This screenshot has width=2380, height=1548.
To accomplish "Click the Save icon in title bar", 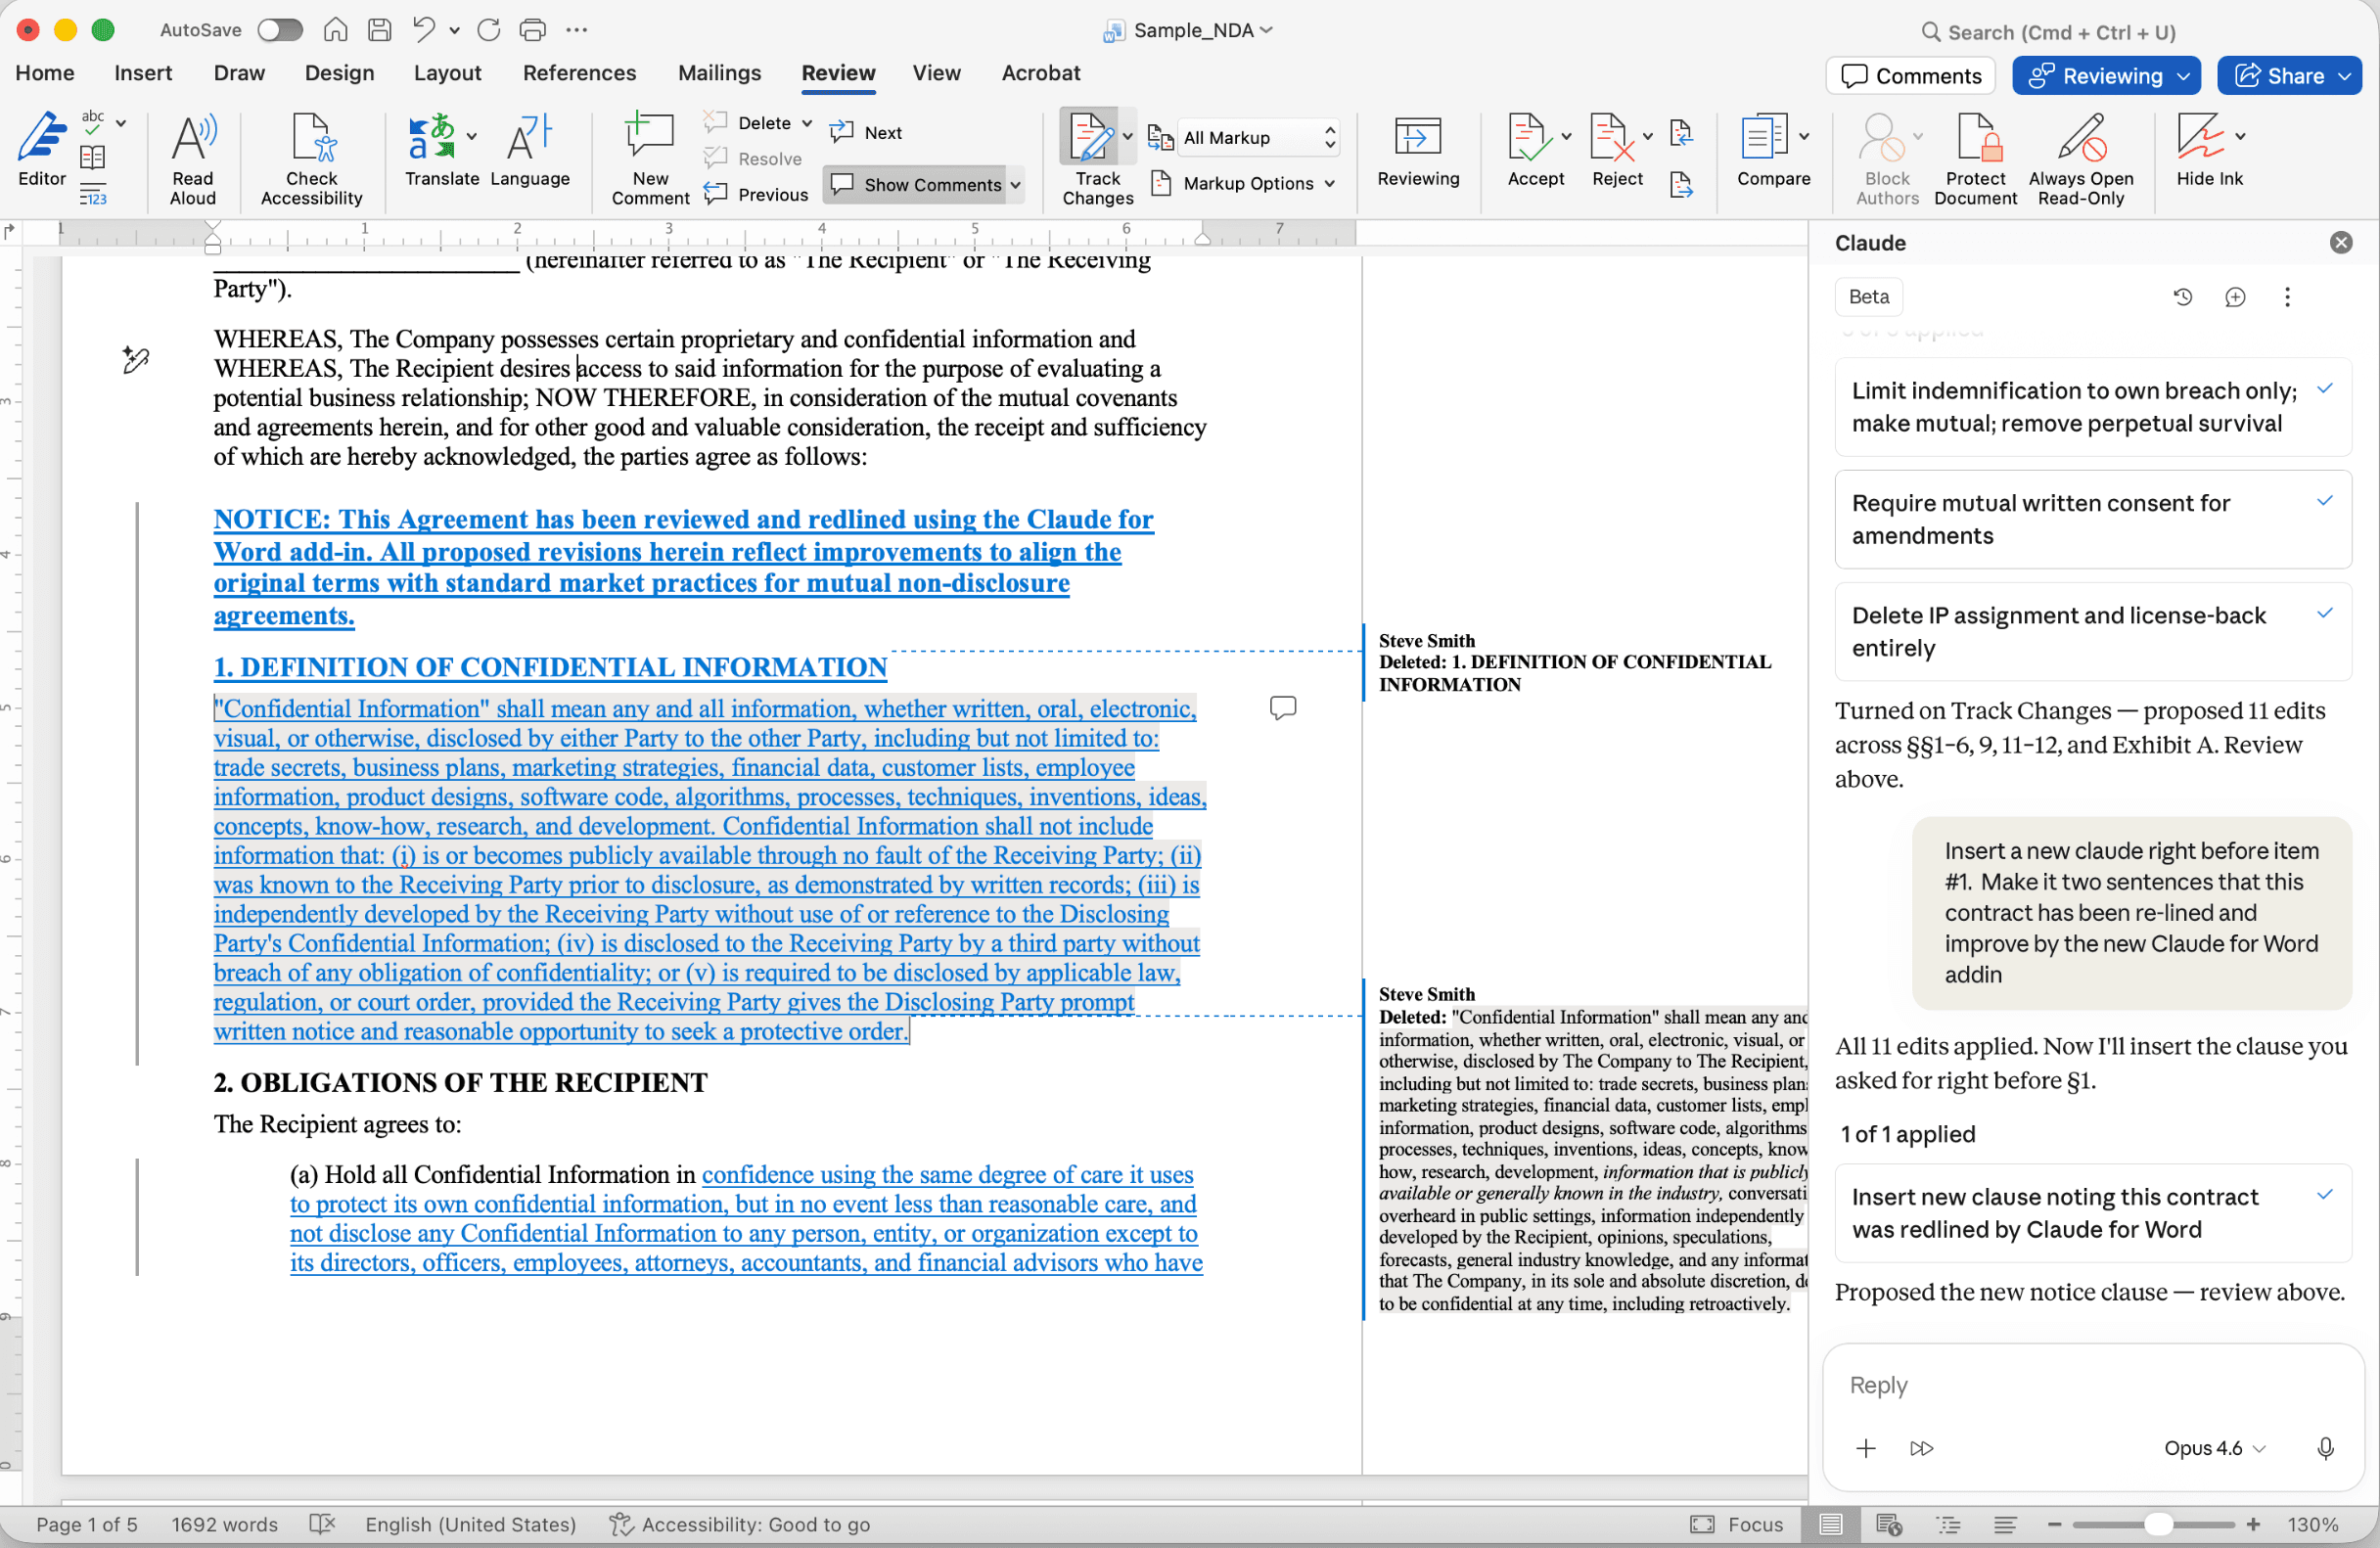I will point(380,30).
